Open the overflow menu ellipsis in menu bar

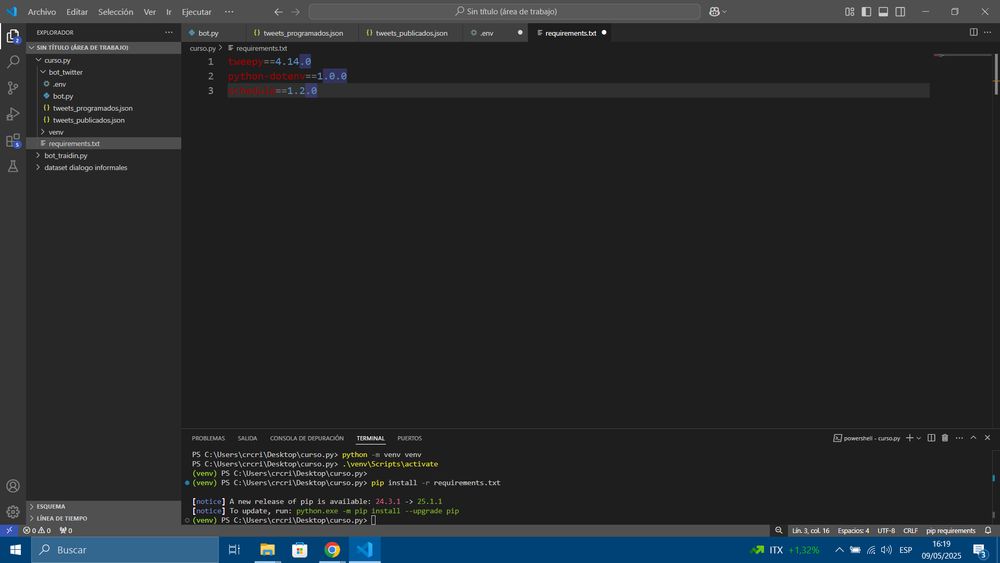[x=229, y=11]
